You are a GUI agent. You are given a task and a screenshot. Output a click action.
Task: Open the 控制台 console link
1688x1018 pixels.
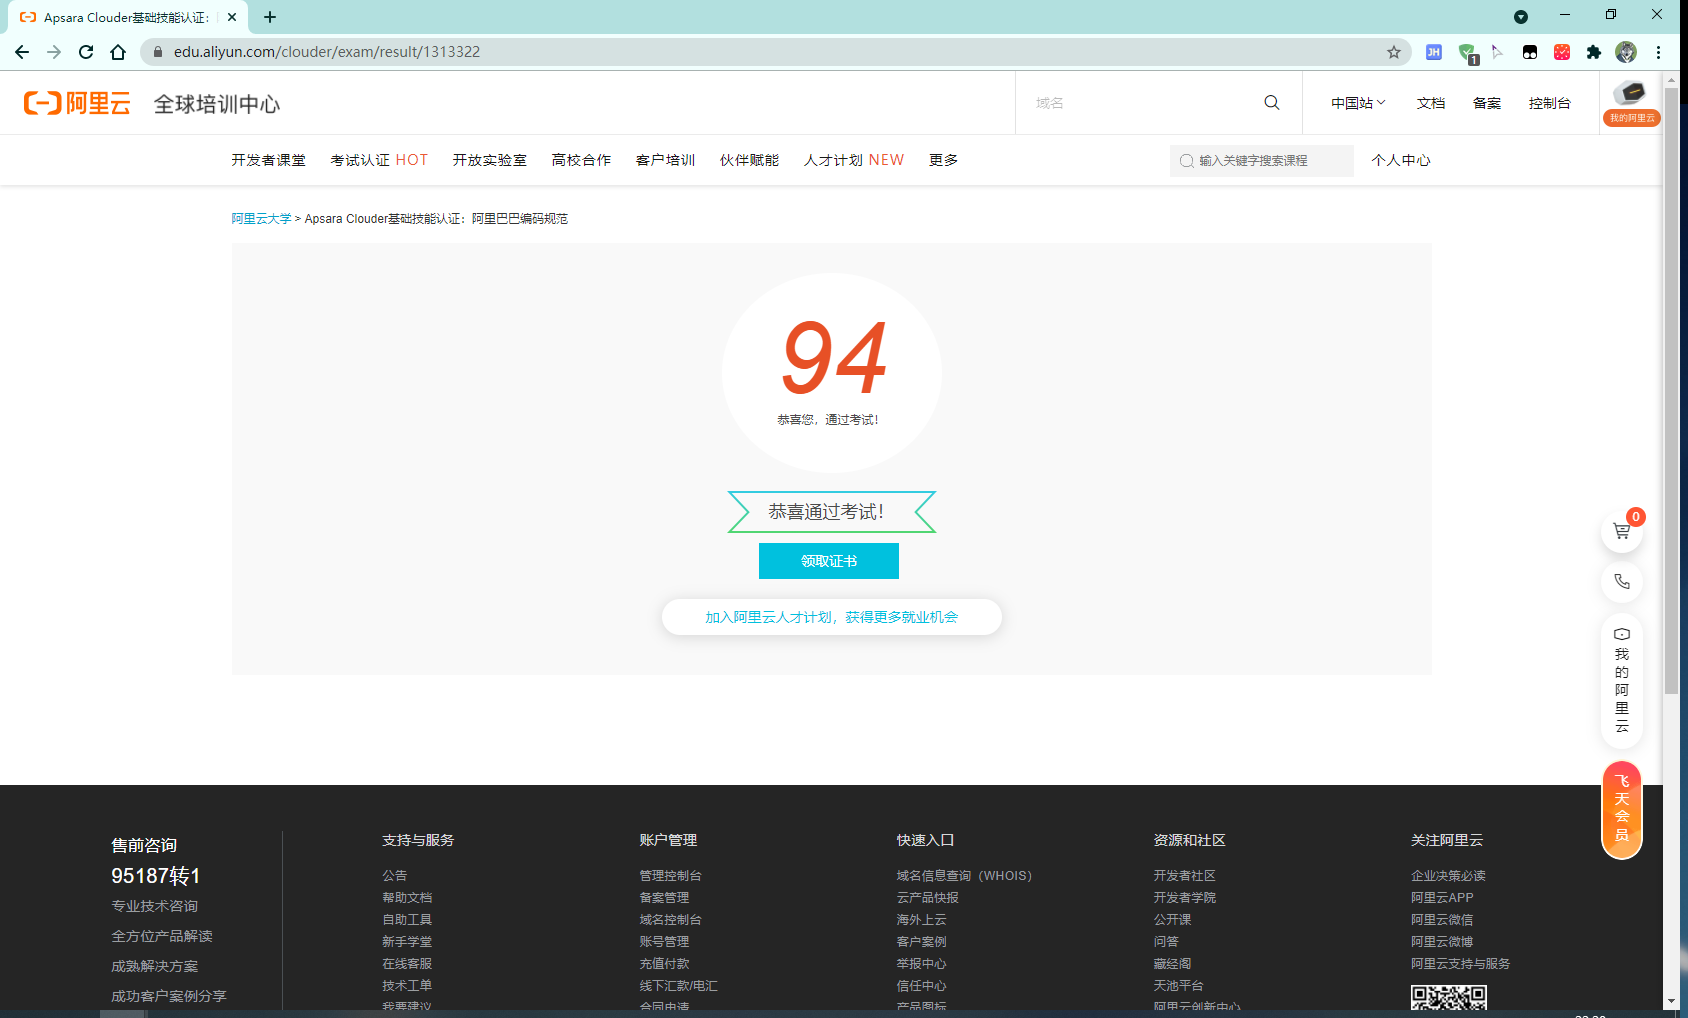(1549, 103)
